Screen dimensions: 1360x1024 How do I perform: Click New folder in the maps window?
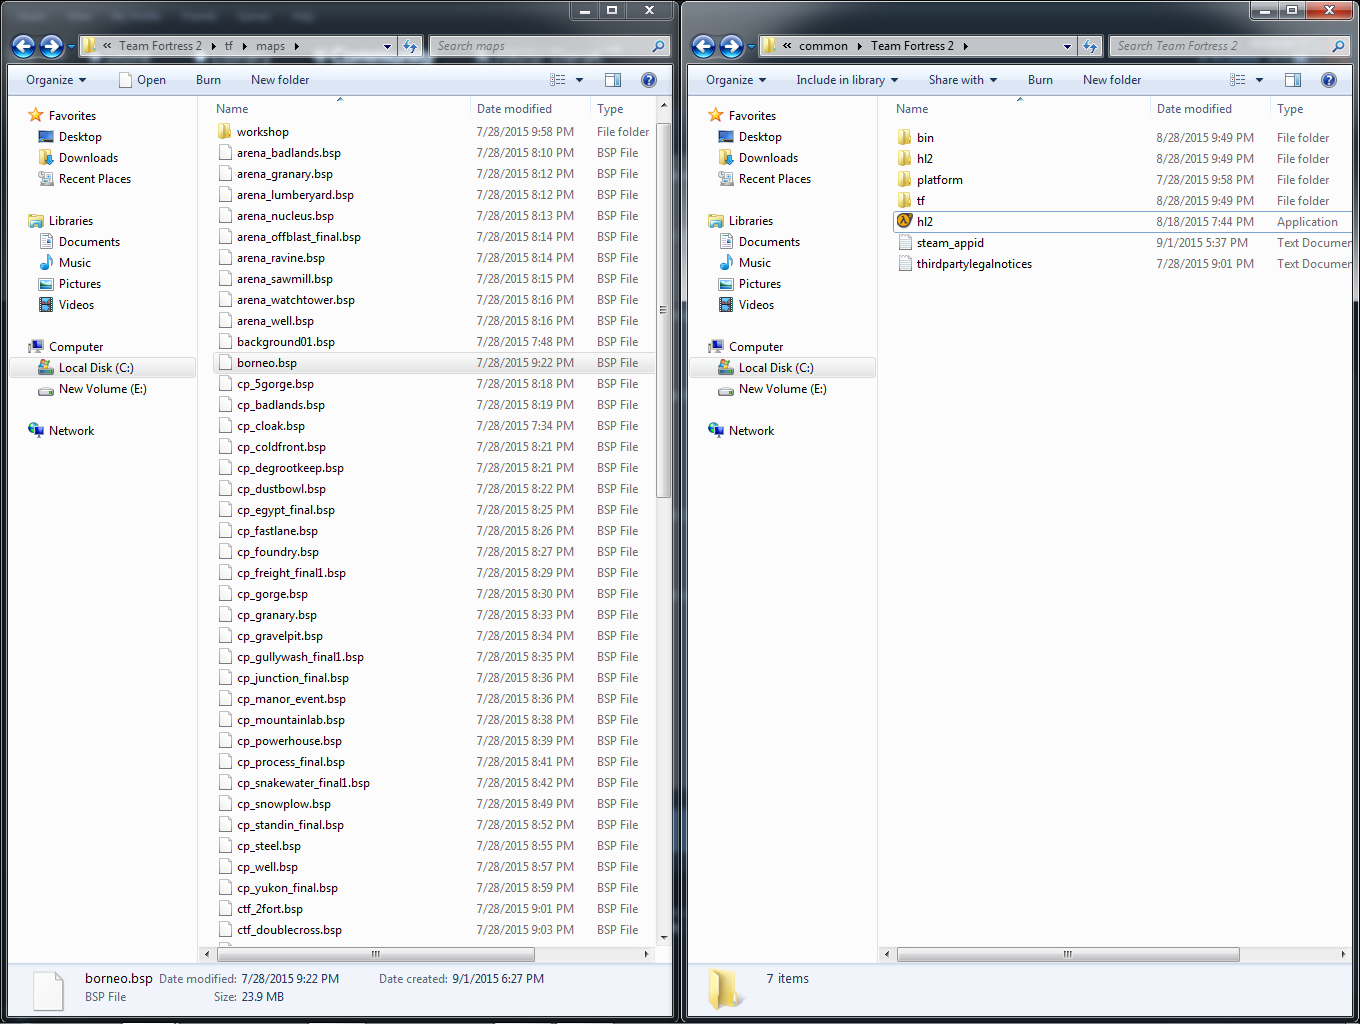280,80
